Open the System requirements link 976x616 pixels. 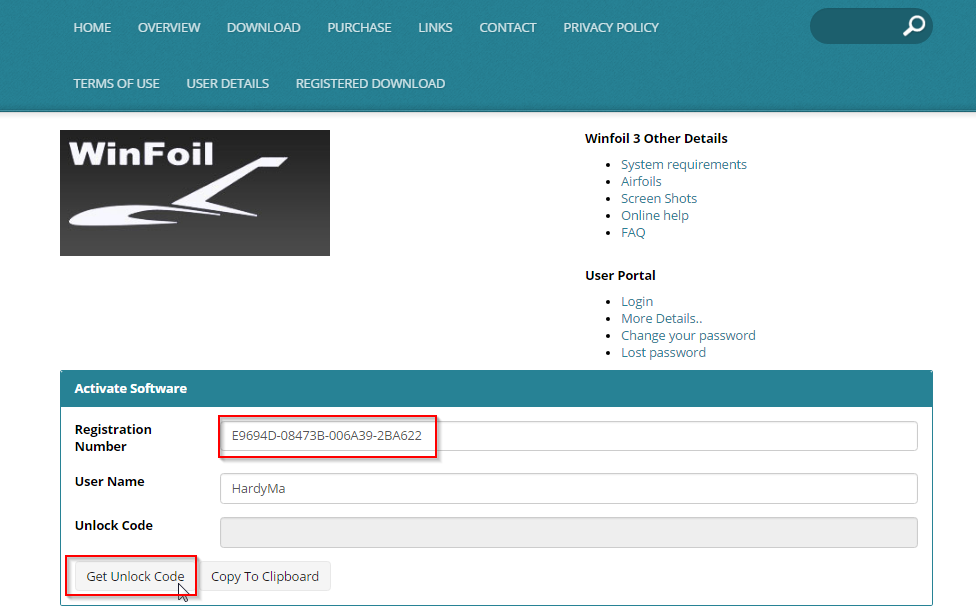coord(683,164)
